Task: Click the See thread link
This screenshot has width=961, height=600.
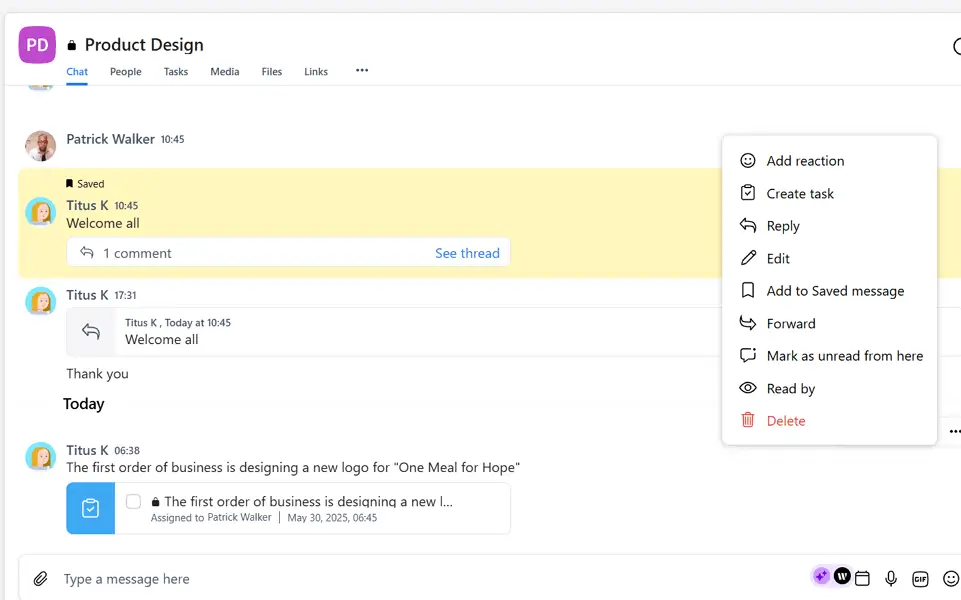Action: [x=467, y=253]
